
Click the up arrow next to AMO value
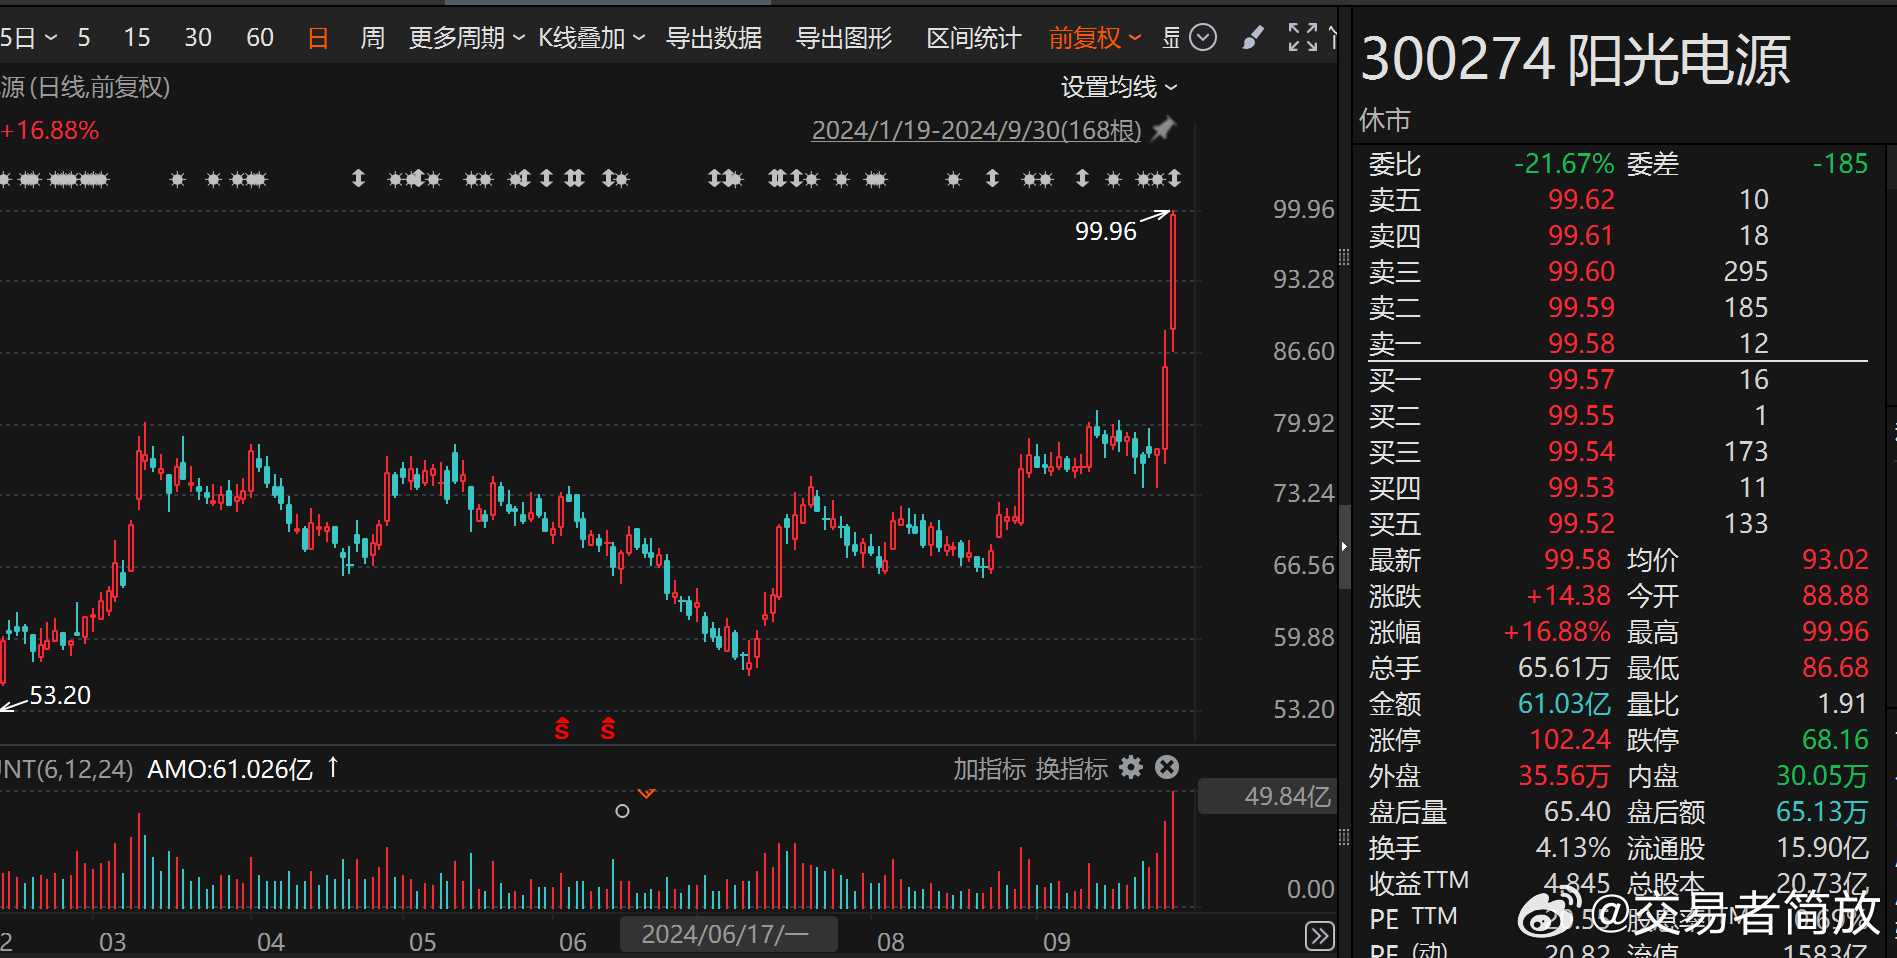(333, 767)
